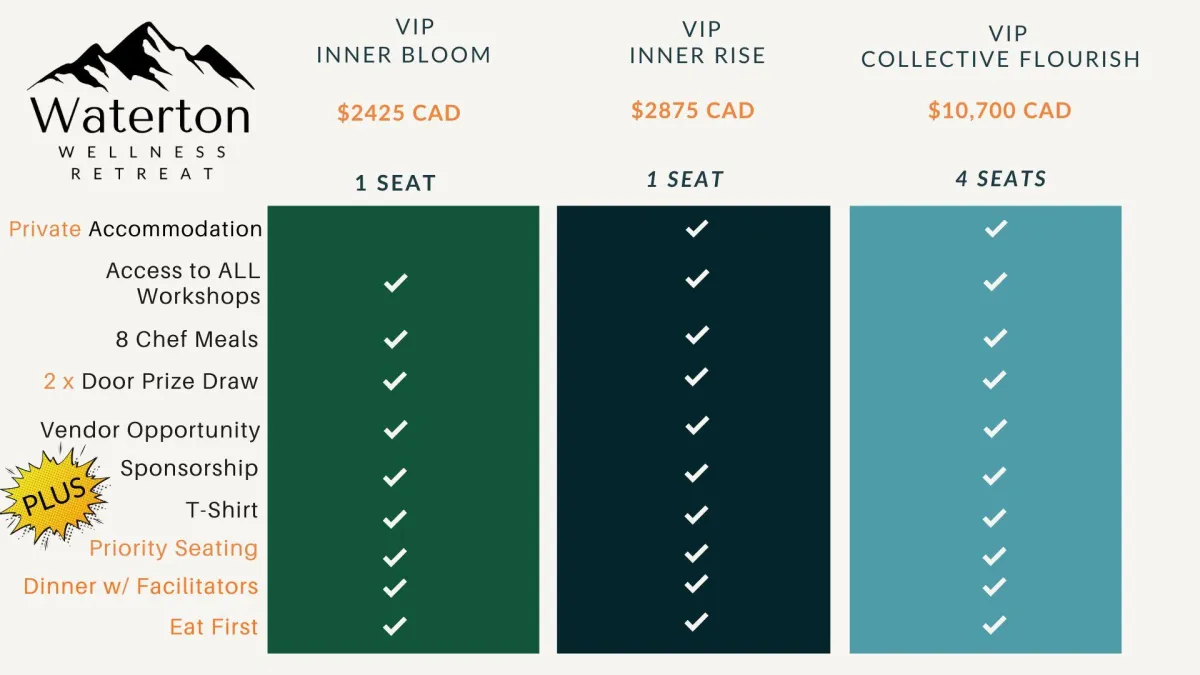Click the $10,700 CAD price
This screenshot has width=1200, height=675.
click(999, 110)
